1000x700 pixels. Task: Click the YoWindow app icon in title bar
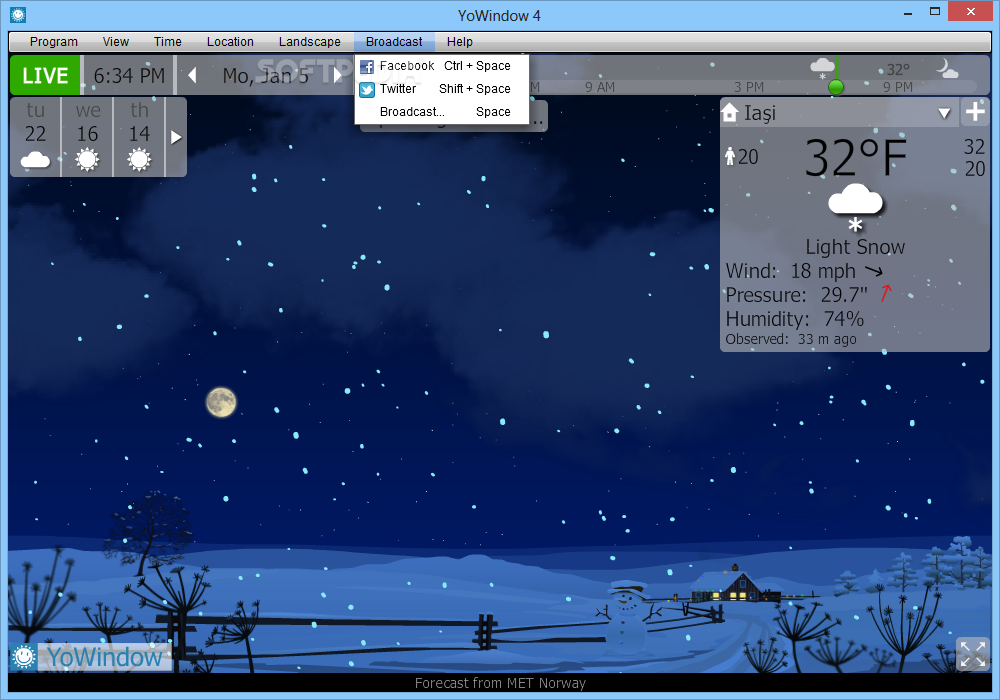pyautogui.click(x=18, y=14)
